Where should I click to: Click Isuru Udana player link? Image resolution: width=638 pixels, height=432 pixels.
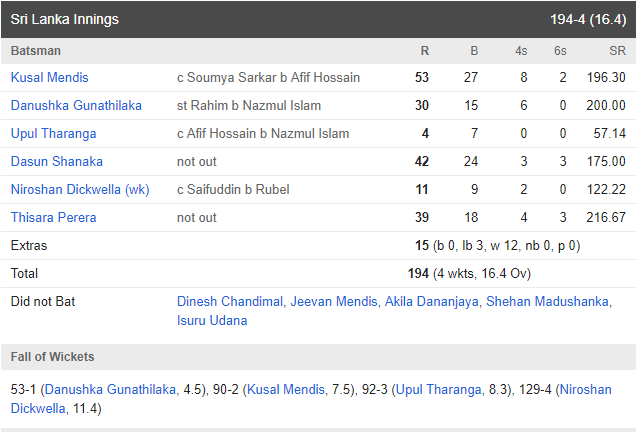pos(212,321)
